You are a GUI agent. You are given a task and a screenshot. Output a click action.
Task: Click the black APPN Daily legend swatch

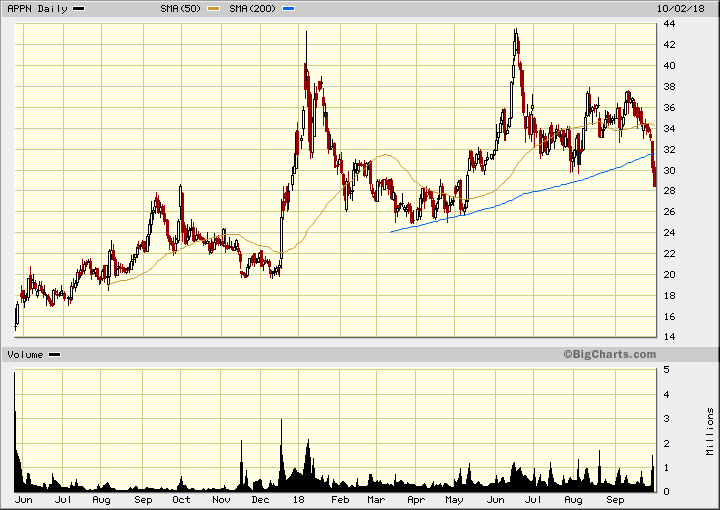(x=79, y=8)
